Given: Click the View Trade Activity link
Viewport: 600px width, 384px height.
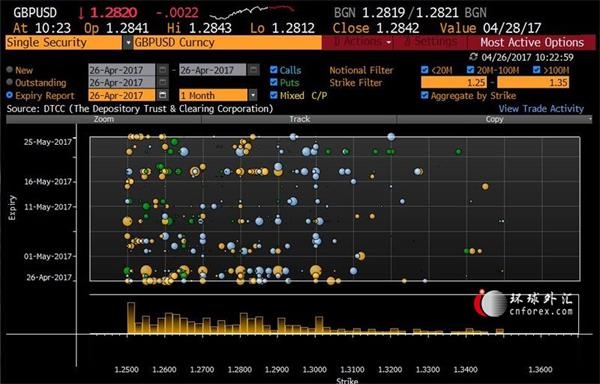Looking at the screenshot, I should click(541, 109).
